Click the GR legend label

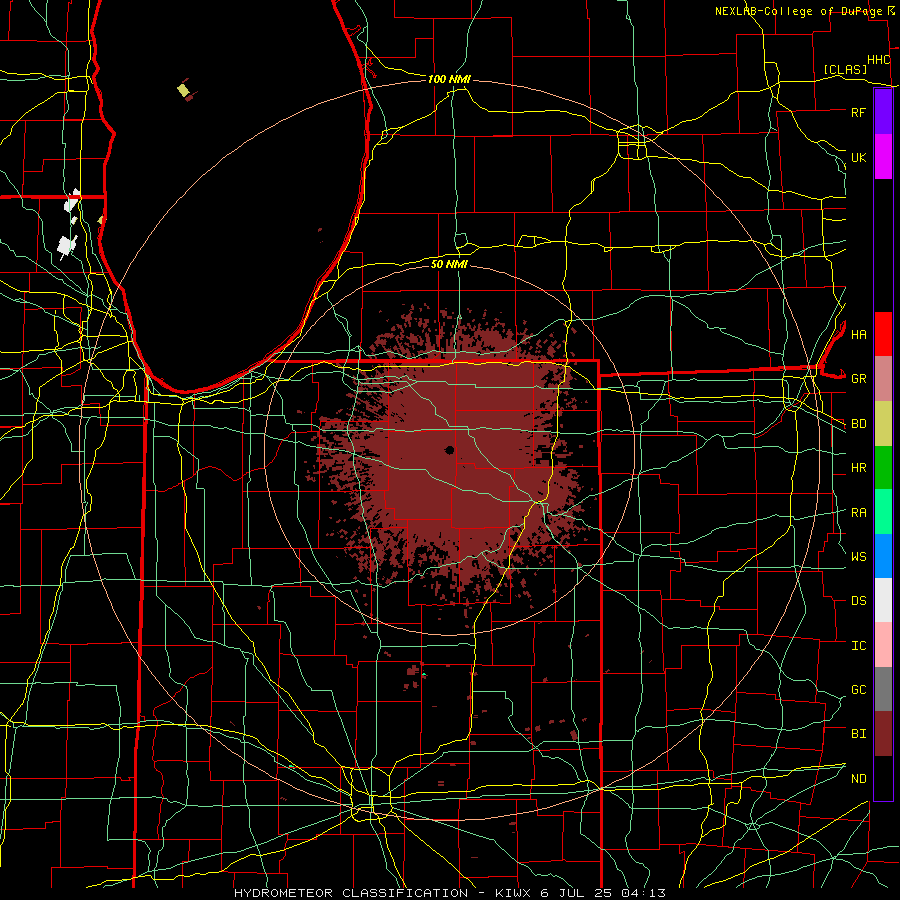point(858,379)
